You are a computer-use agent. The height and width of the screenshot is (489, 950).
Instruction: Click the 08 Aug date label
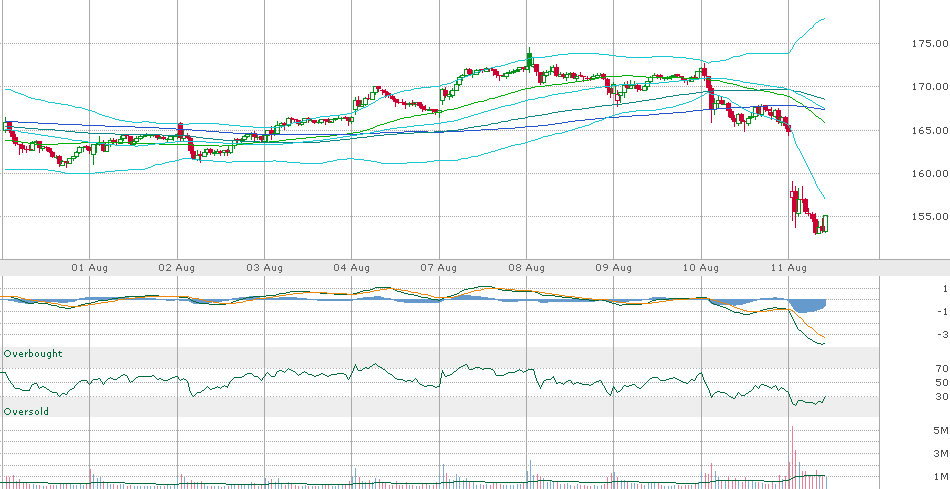527,268
